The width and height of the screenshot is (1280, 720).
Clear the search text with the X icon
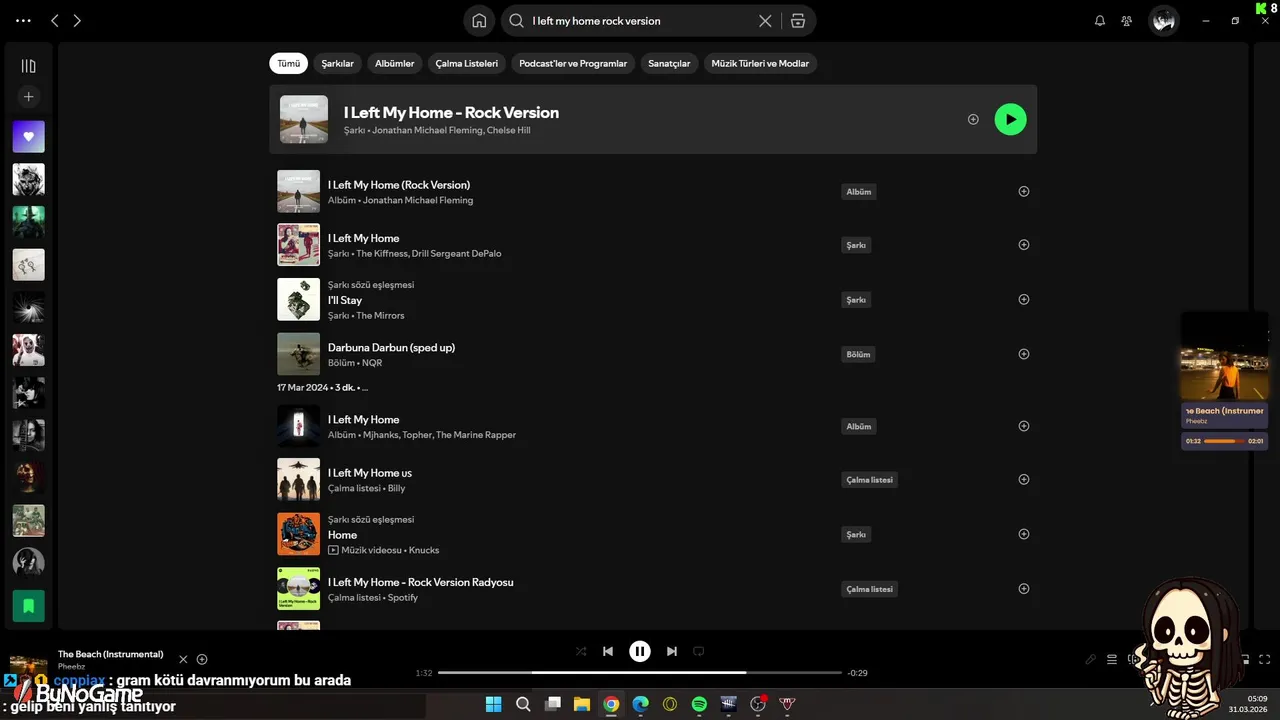(765, 21)
